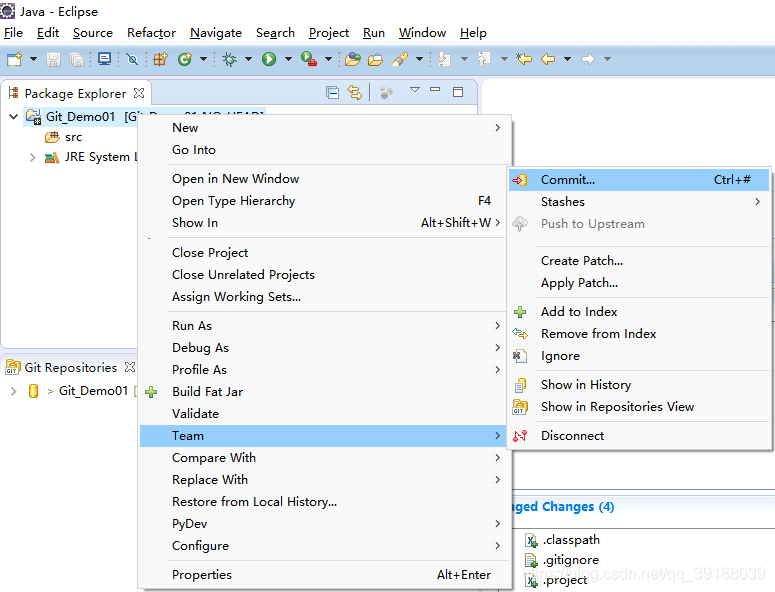
Task: Open the Source menu
Action: pos(93,33)
